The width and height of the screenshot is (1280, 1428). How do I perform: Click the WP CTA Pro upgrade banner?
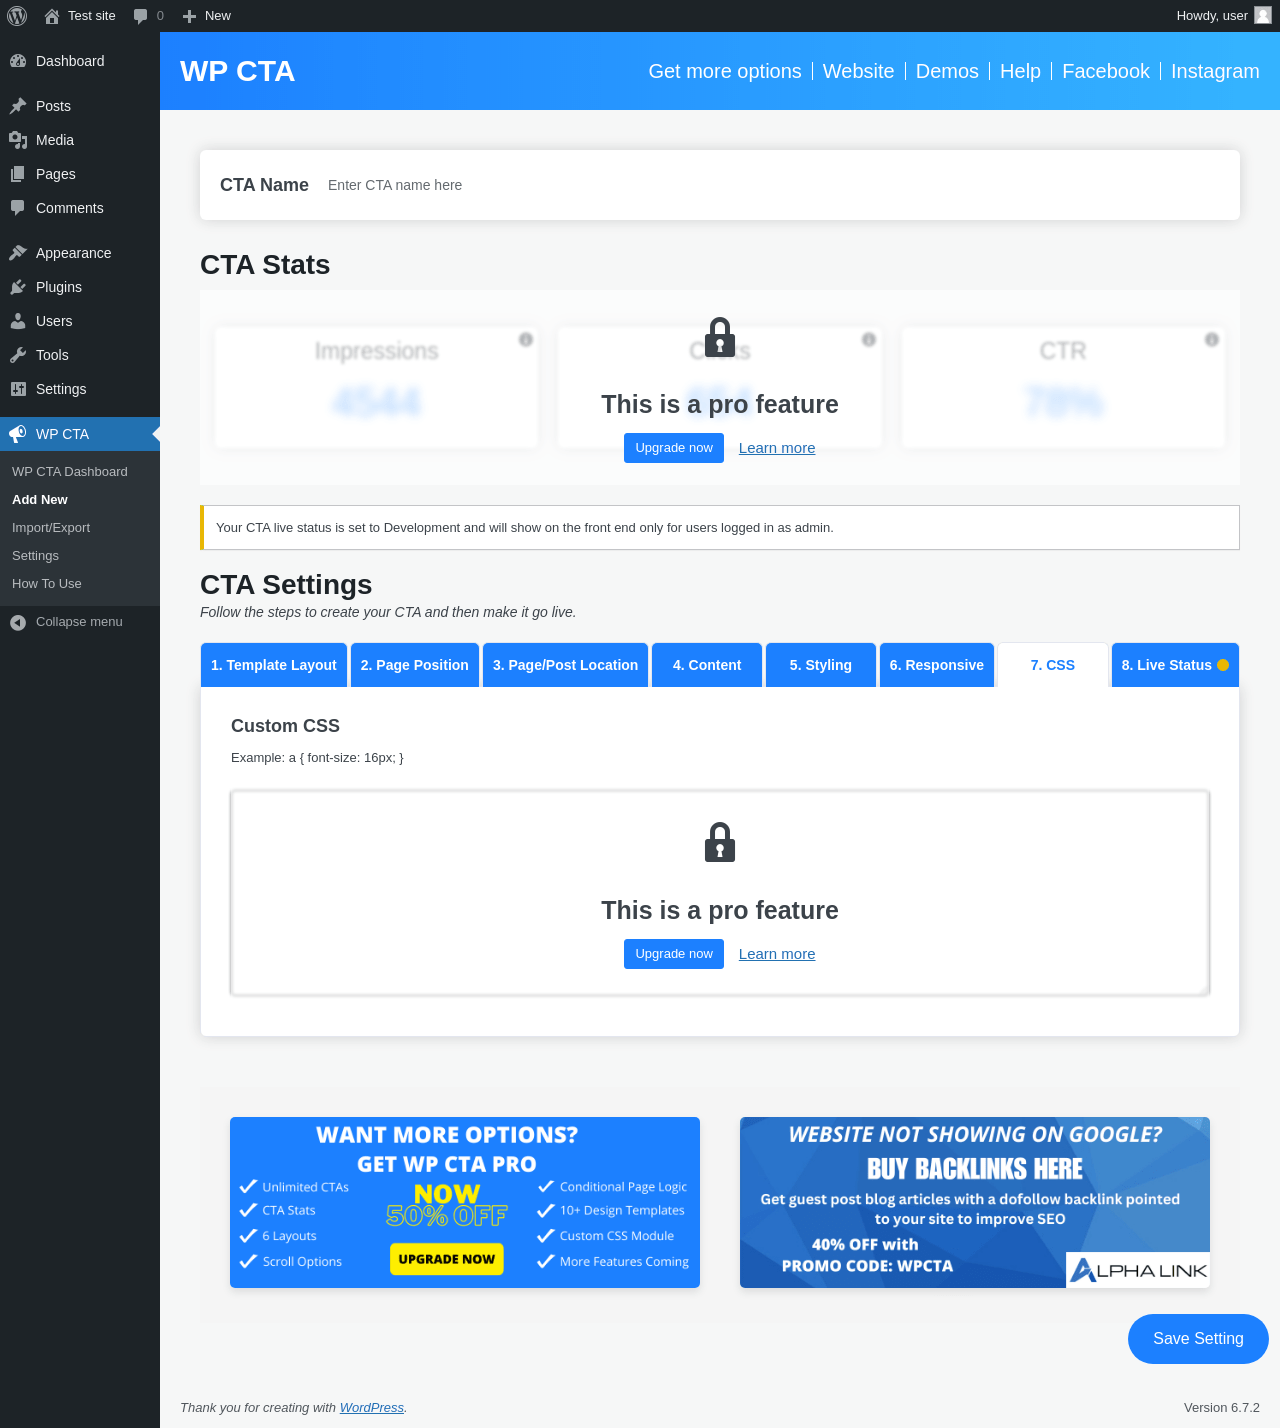coord(465,1202)
